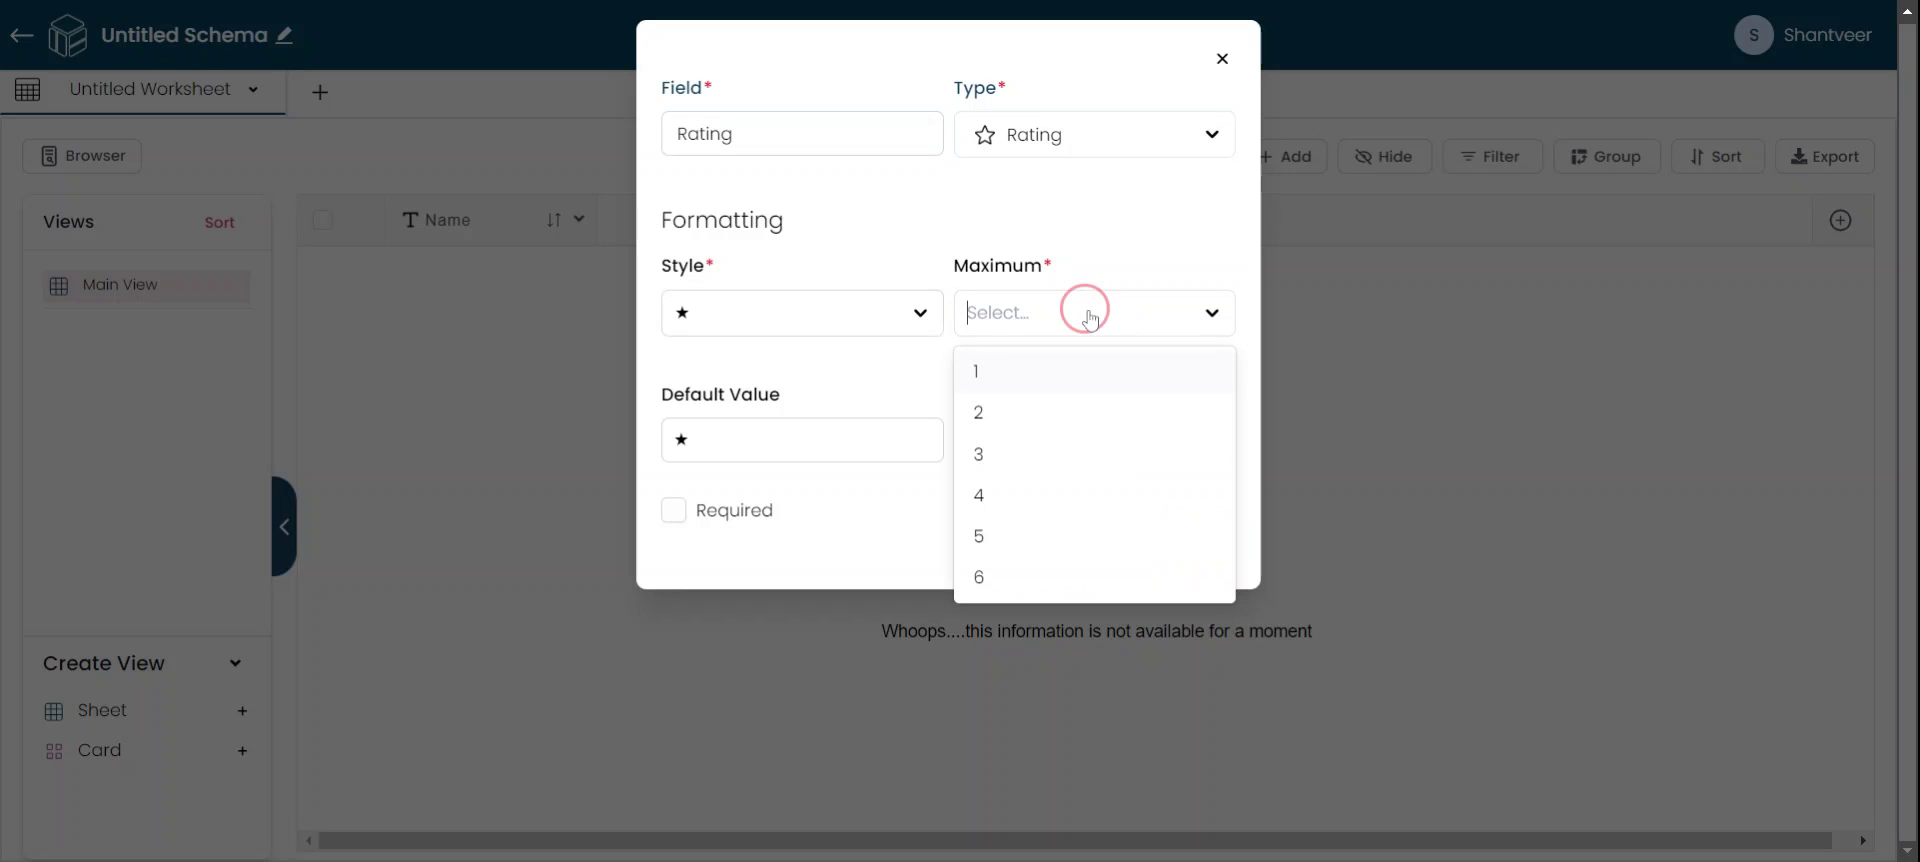Open the Type dropdown showing Rating
The image size is (1920, 862).
point(1094,135)
